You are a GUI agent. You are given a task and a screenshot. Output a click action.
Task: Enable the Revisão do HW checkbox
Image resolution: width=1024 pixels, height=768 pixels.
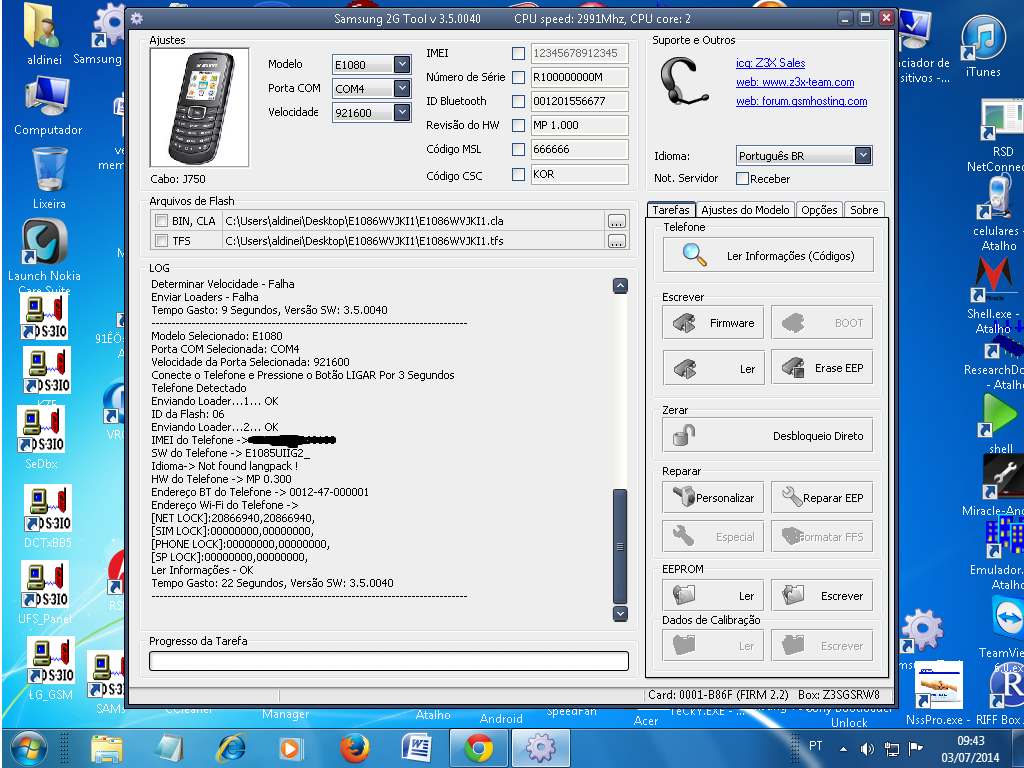point(519,125)
